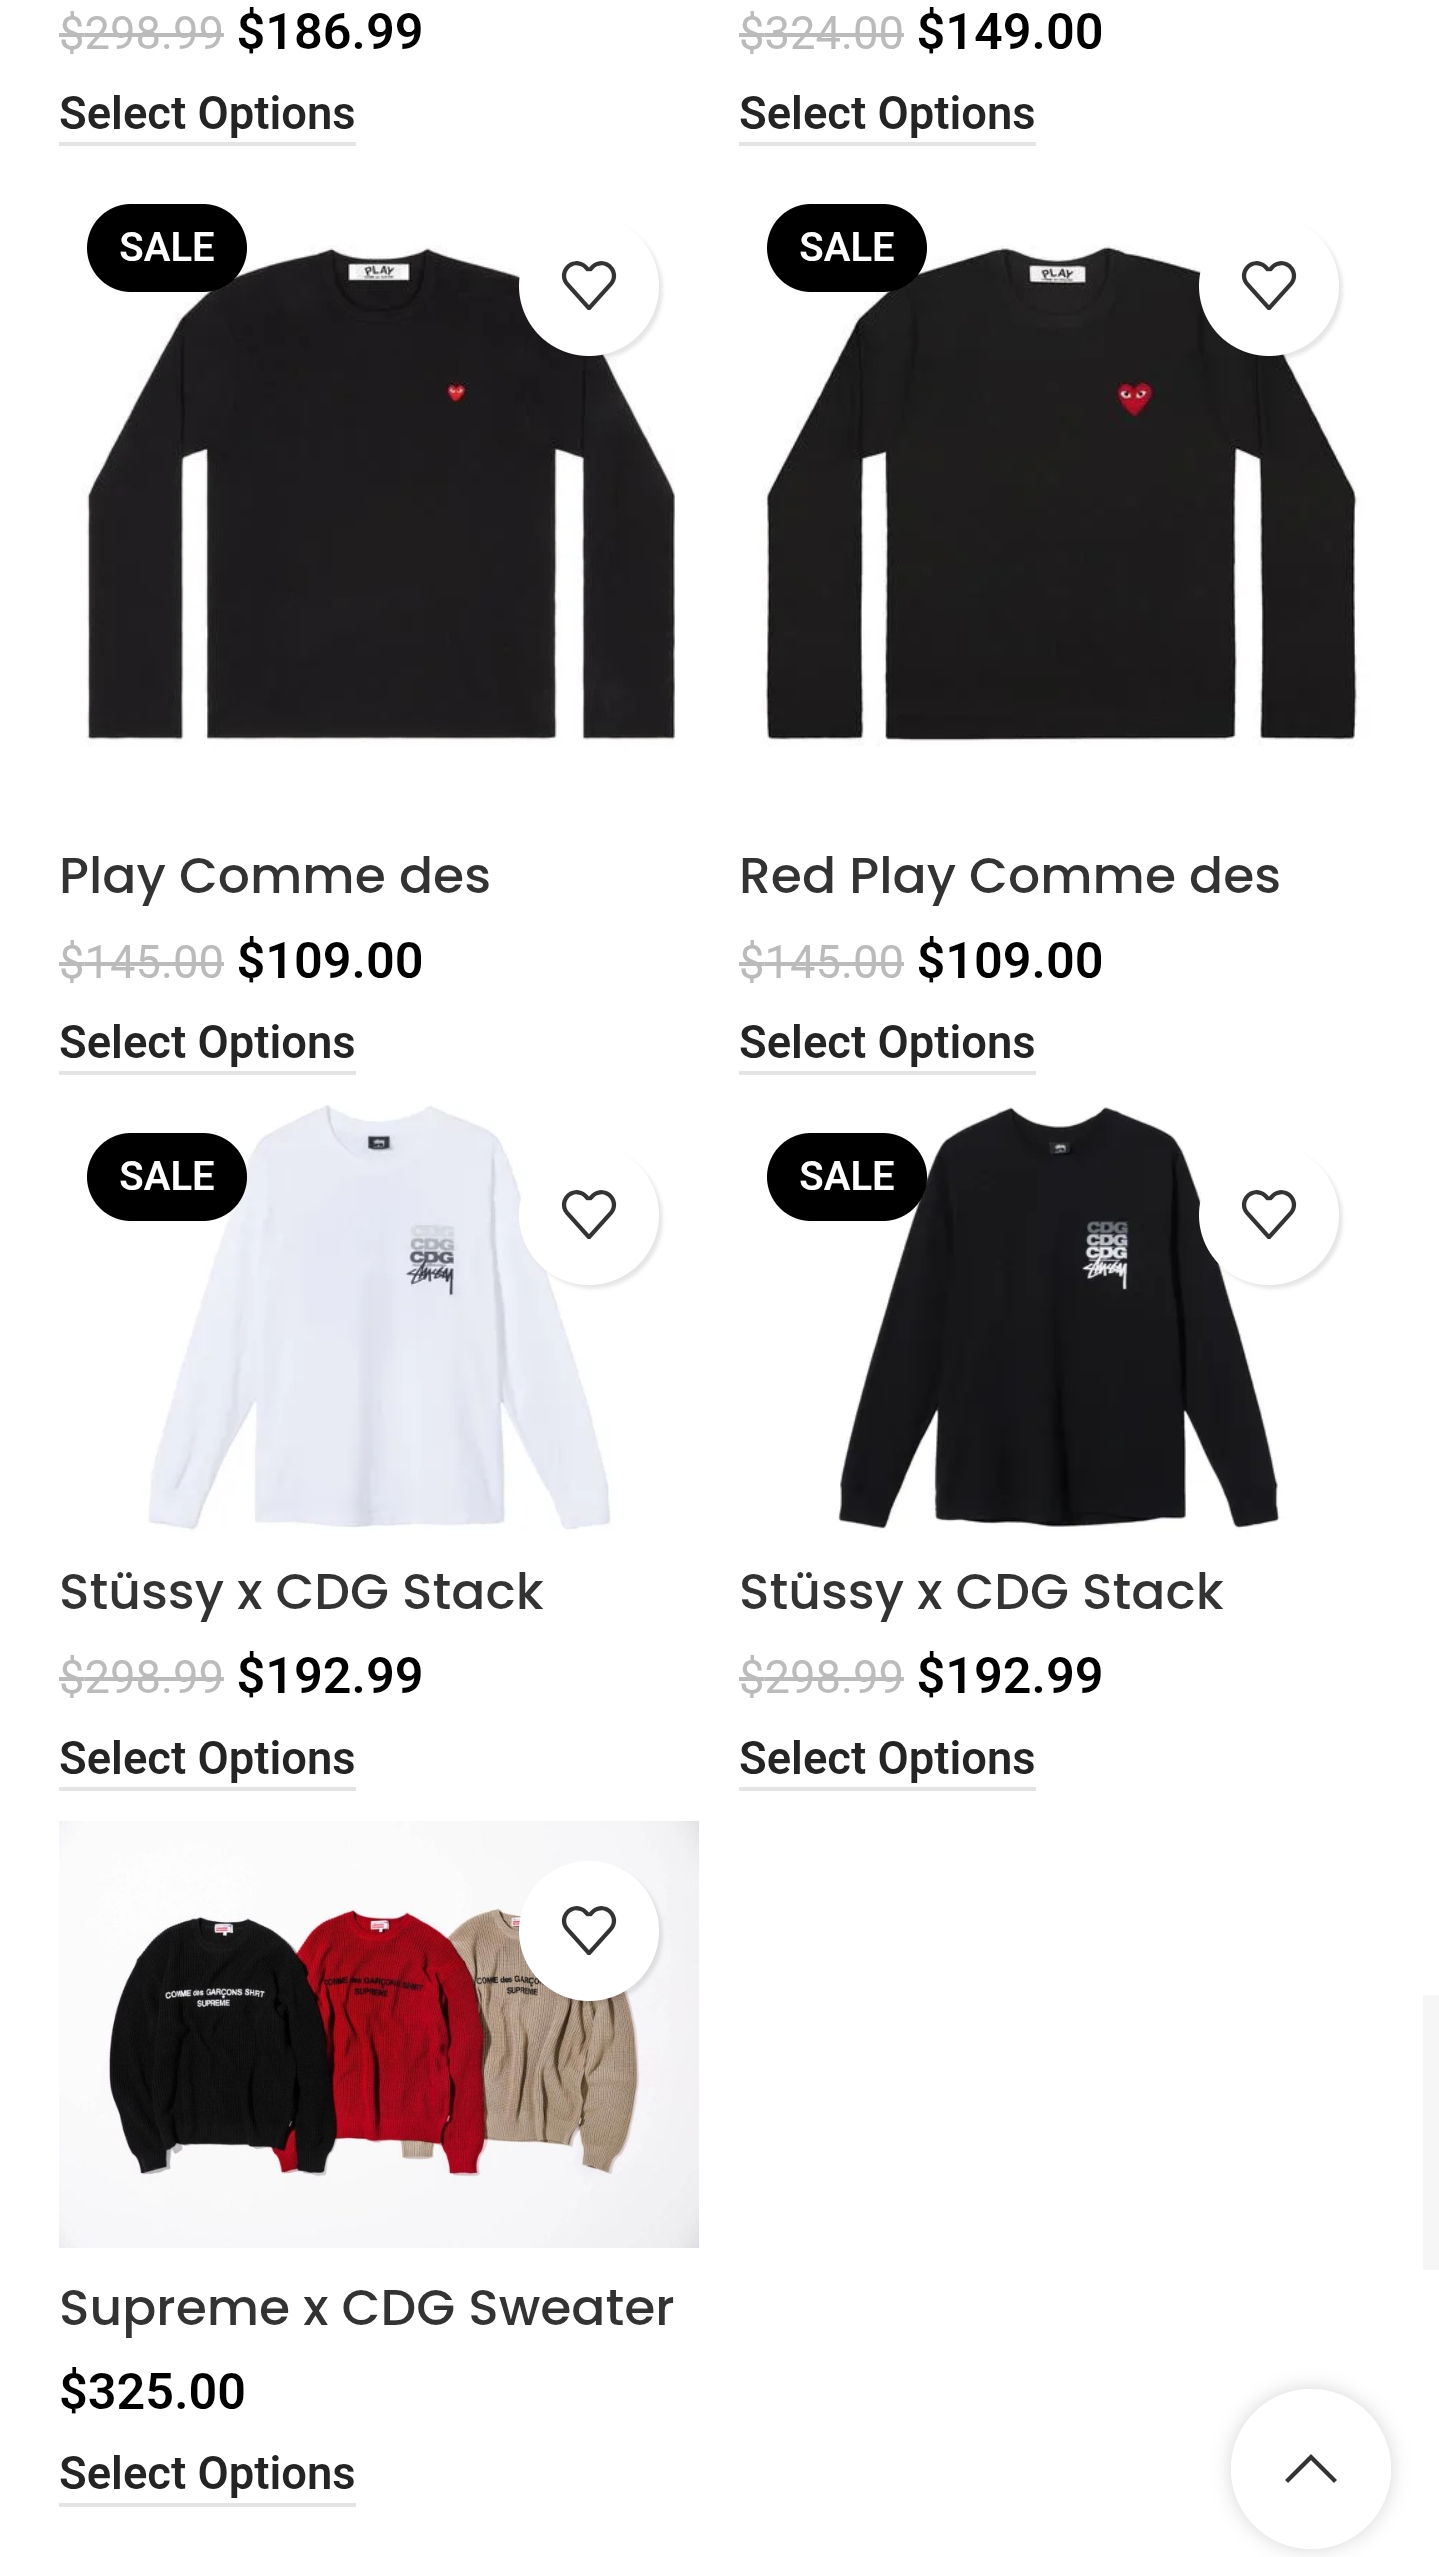The width and height of the screenshot is (1439, 2557).
Task: Favorite the Play Comme des black shirt
Action: (588, 285)
